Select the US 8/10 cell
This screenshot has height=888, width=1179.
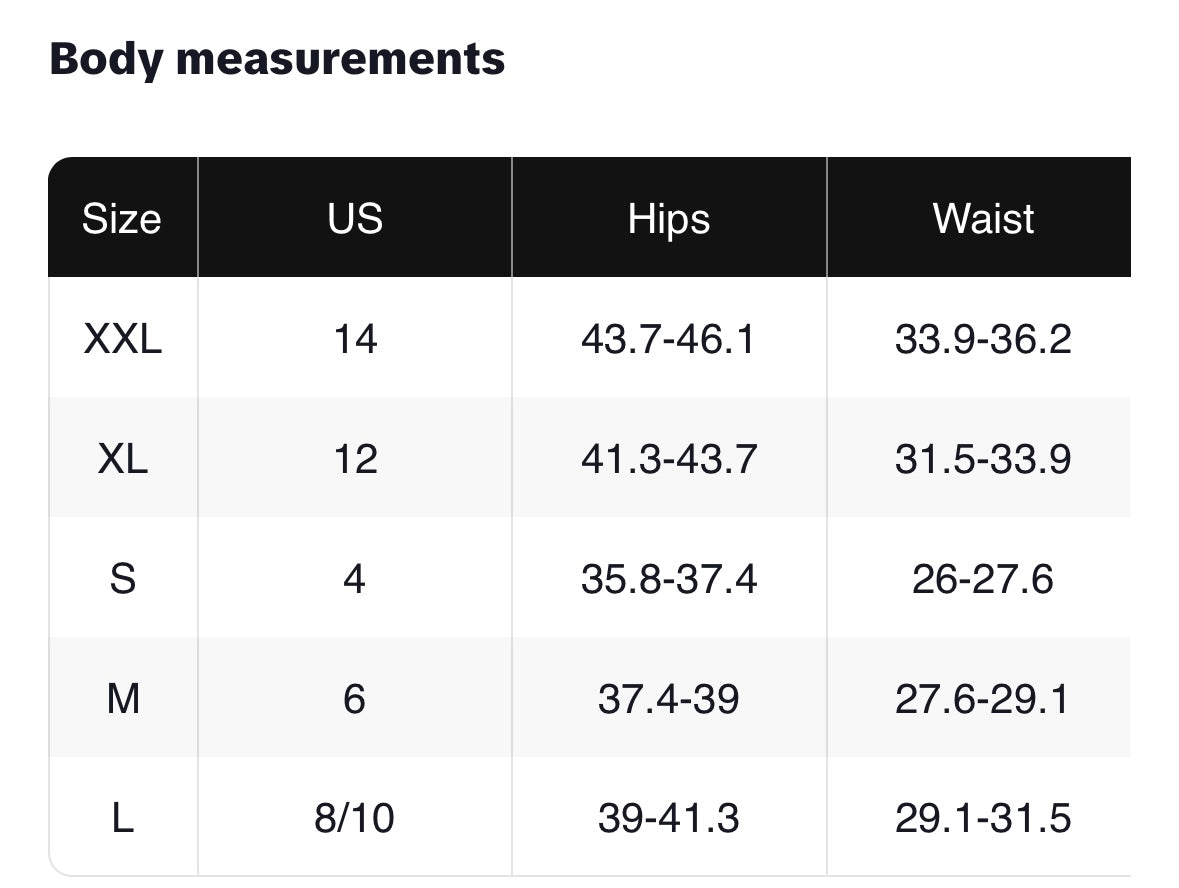click(x=355, y=819)
